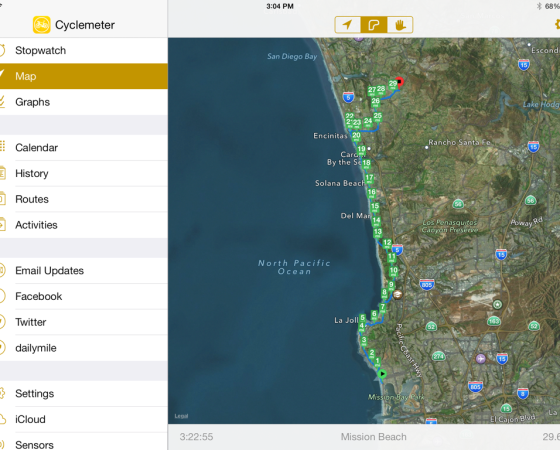Click the Route 274 shield on map
The image size is (560, 450).
[439, 356]
